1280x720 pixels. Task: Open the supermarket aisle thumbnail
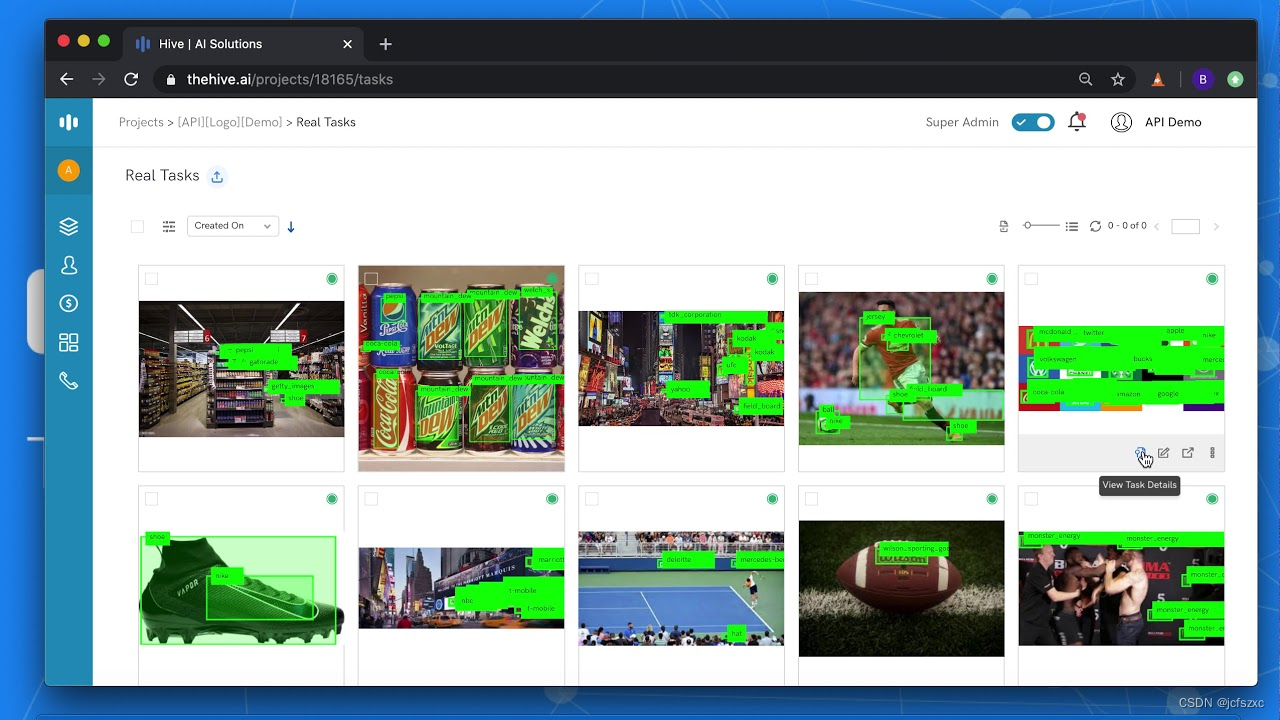click(x=241, y=369)
